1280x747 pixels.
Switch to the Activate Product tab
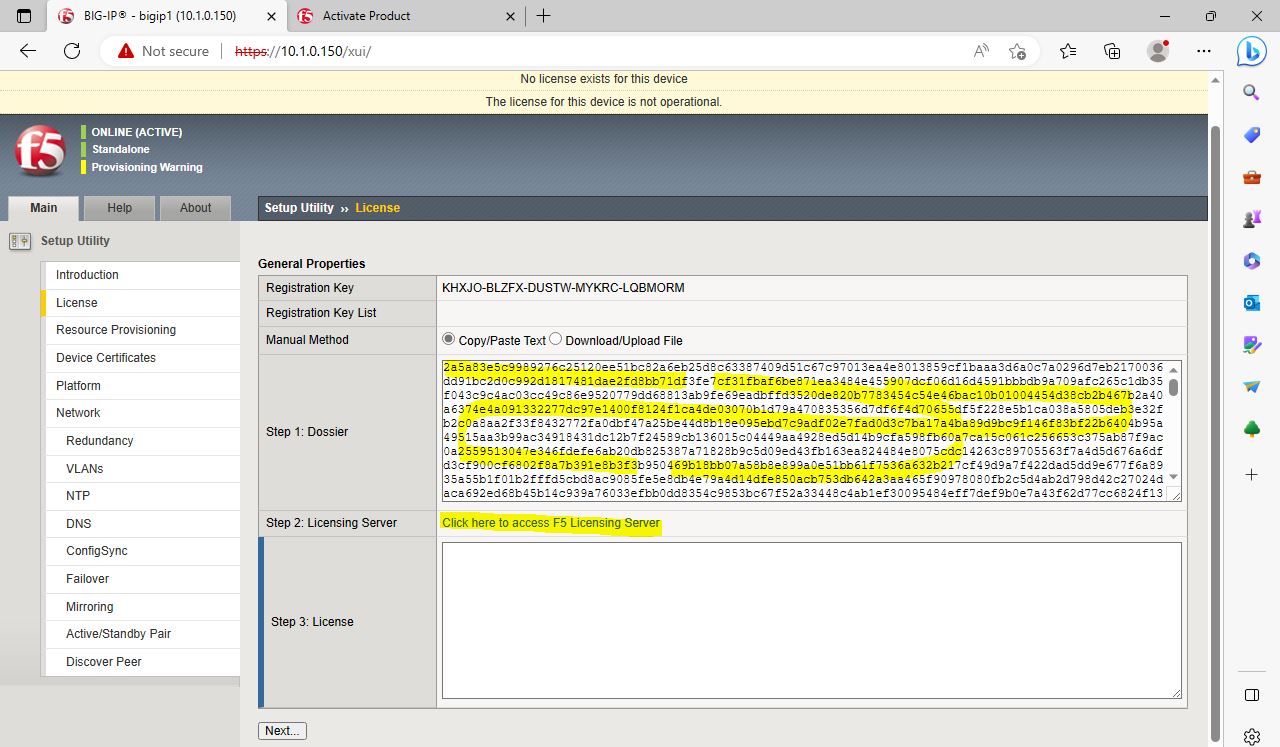400,16
